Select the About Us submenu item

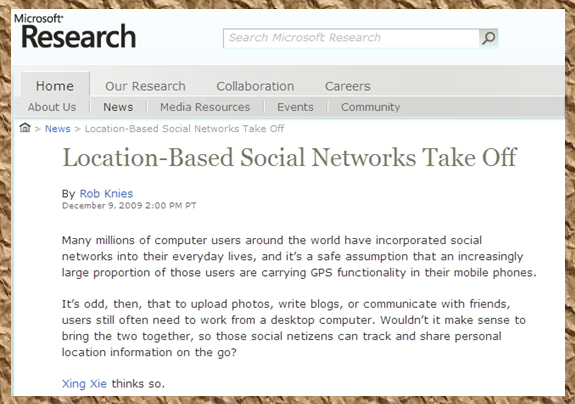coord(52,107)
